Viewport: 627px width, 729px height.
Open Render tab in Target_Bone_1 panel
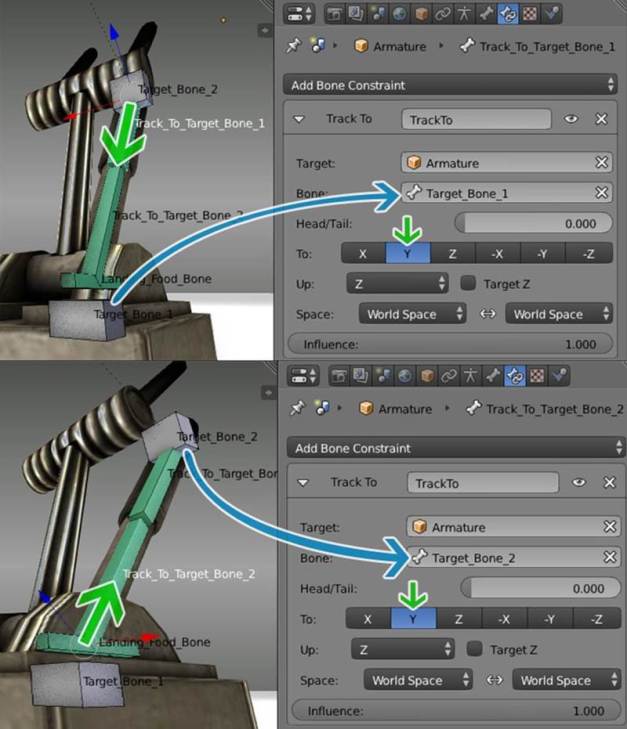tap(334, 13)
